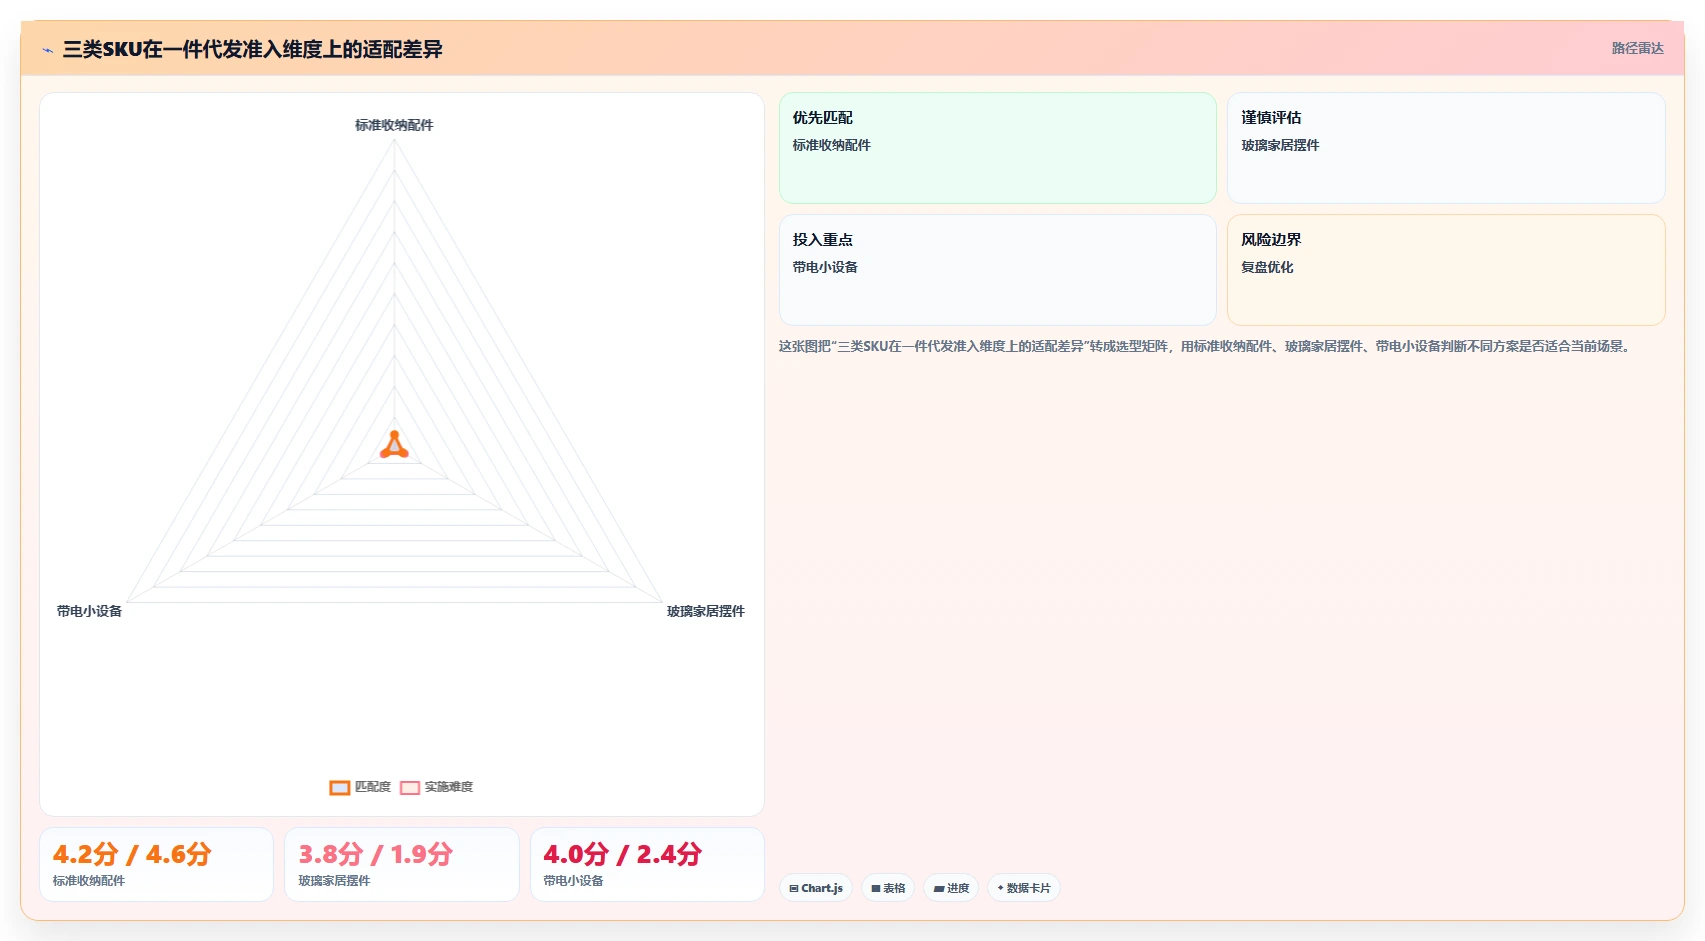Click the 表格 tag
This screenshot has height=941, width=1705.
coord(888,888)
